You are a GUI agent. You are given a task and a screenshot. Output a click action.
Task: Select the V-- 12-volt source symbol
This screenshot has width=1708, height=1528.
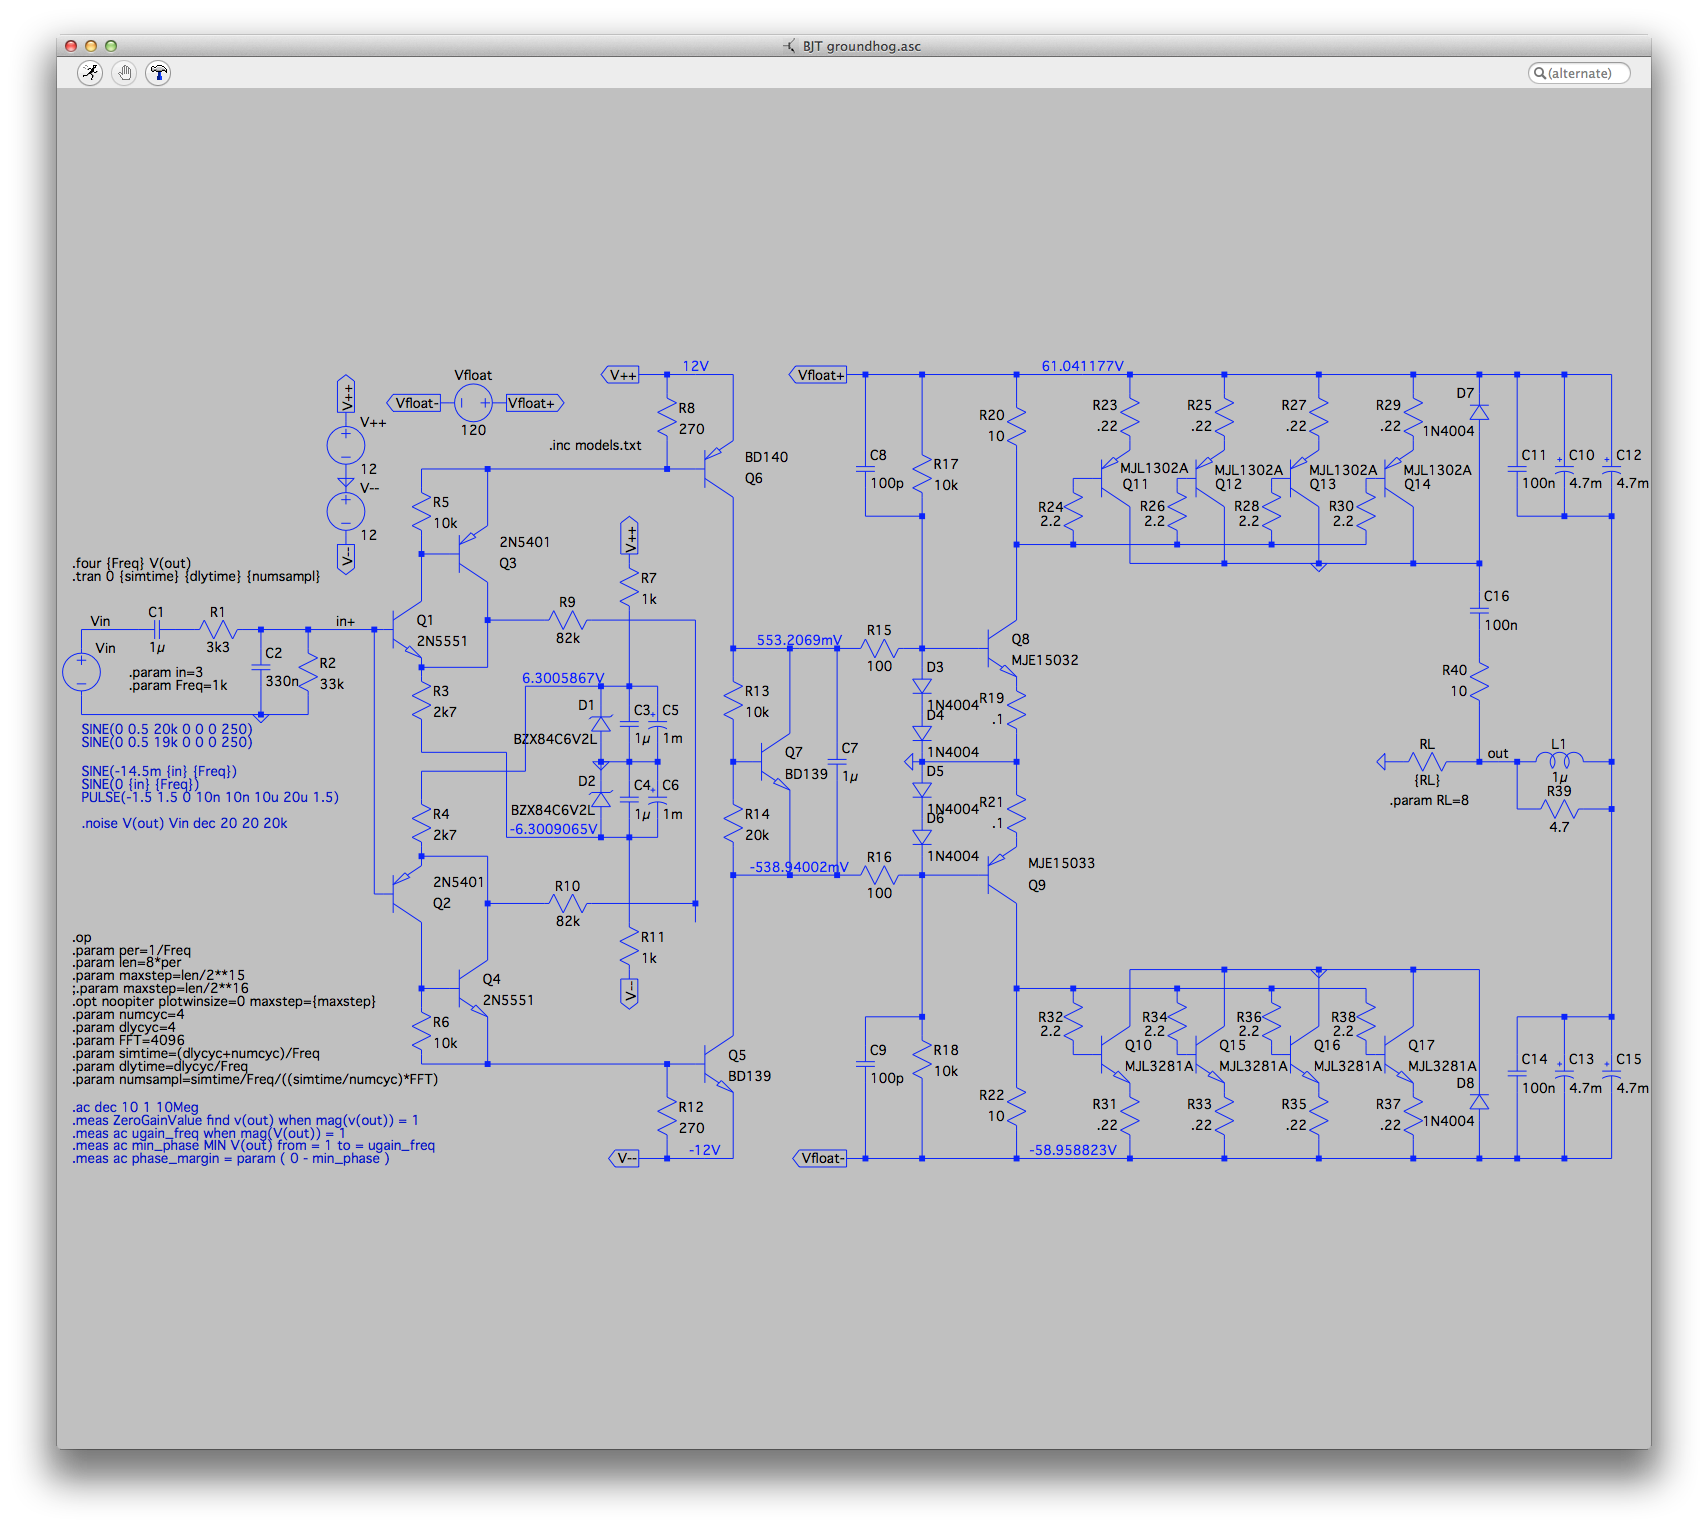(x=346, y=511)
